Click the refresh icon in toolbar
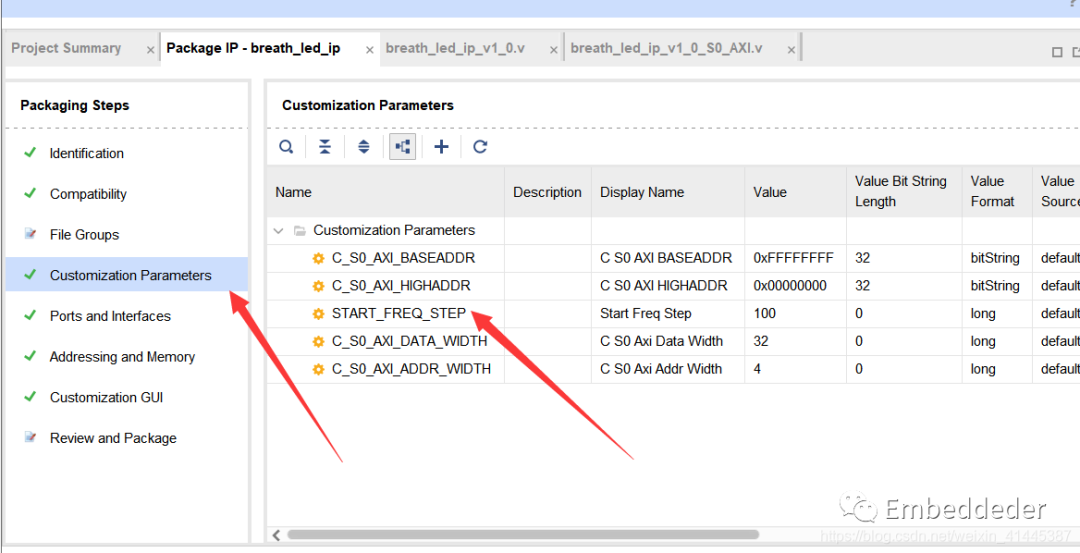Image resolution: width=1080 pixels, height=553 pixels. (x=480, y=147)
